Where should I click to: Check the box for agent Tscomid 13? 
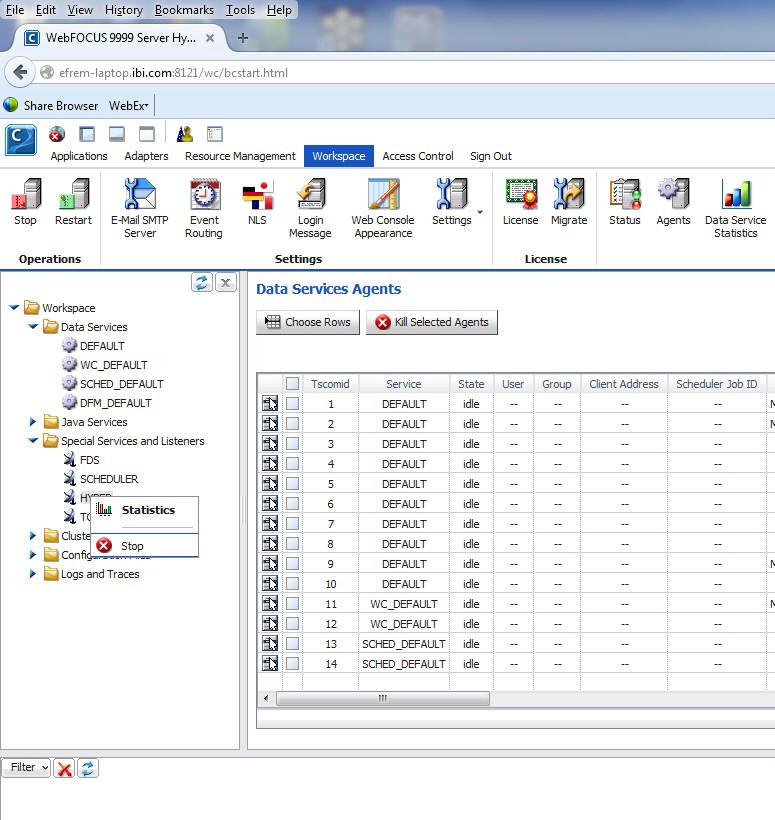tap(292, 644)
